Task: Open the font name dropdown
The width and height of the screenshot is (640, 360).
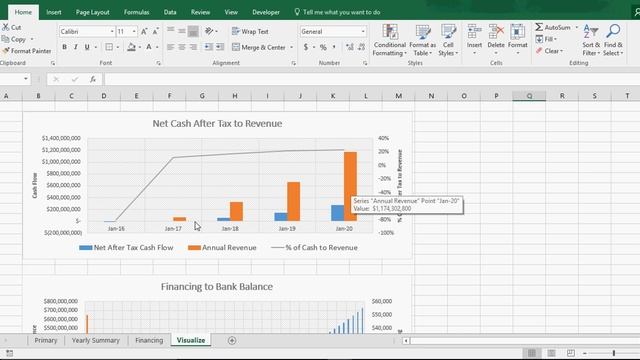Action: (x=112, y=31)
